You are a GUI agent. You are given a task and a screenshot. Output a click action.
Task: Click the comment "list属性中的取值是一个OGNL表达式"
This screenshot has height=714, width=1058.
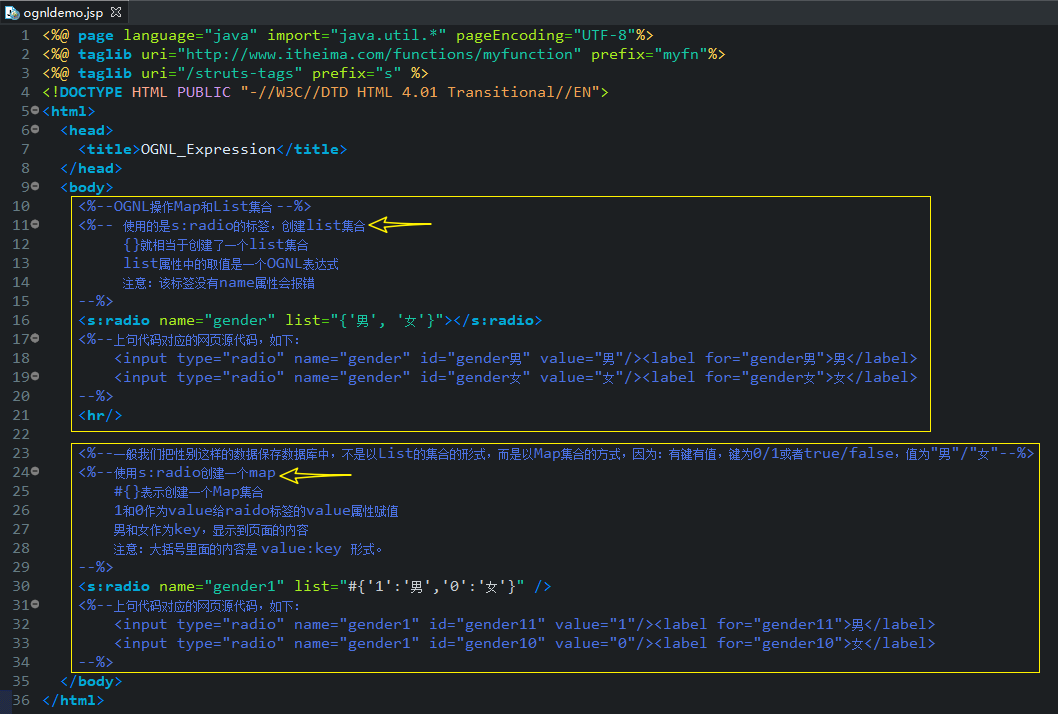[x=231, y=263]
